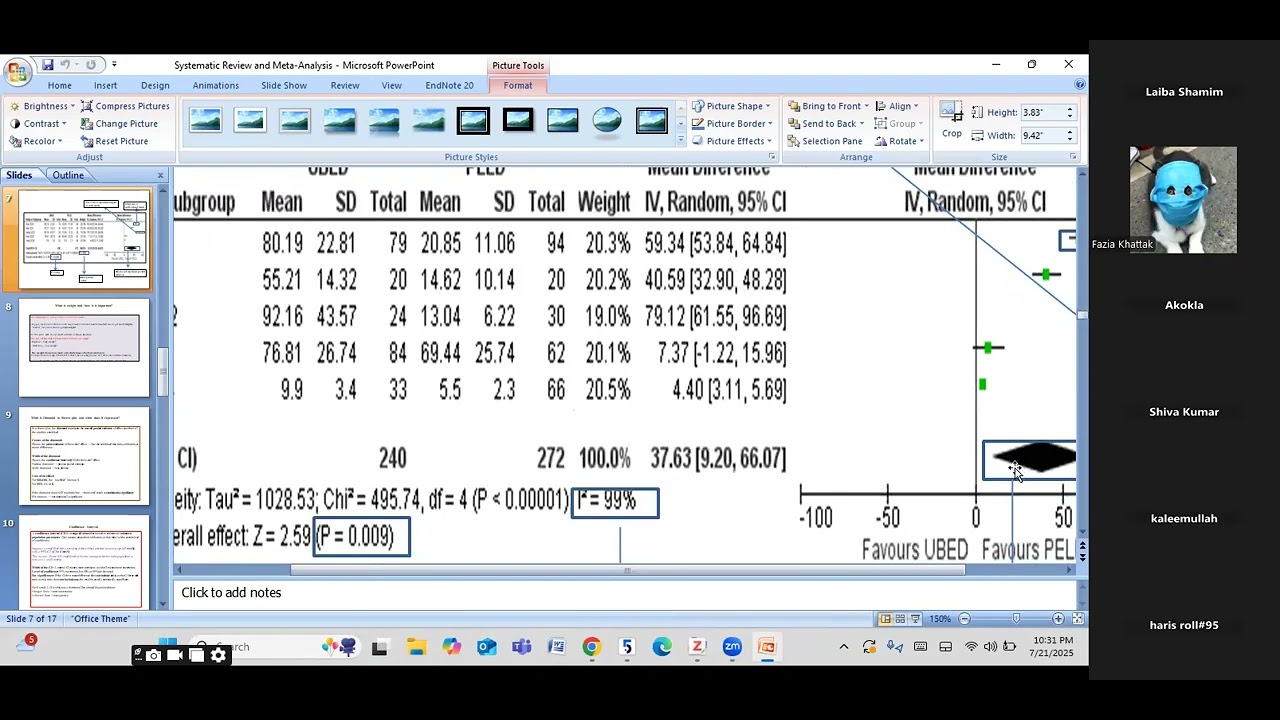The width and height of the screenshot is (1280, 720).
Task: Click the "Office Theme" status entry
Action: click(x=101, y=619)
